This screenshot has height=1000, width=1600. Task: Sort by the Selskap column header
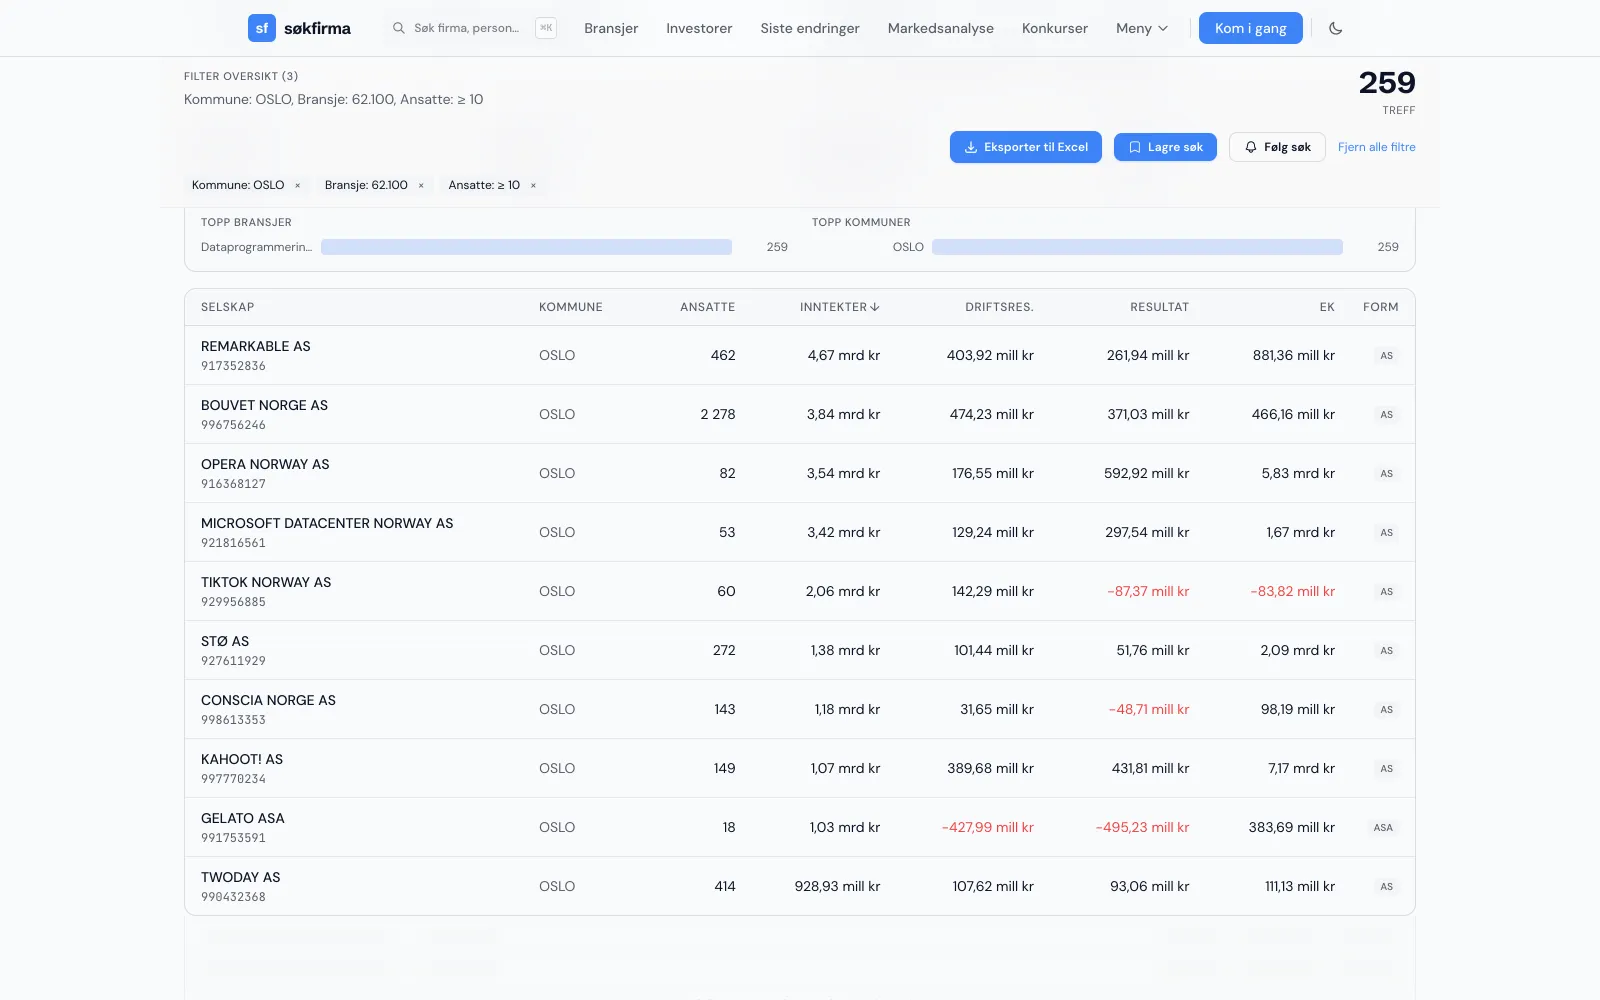(x=228, y=307)
